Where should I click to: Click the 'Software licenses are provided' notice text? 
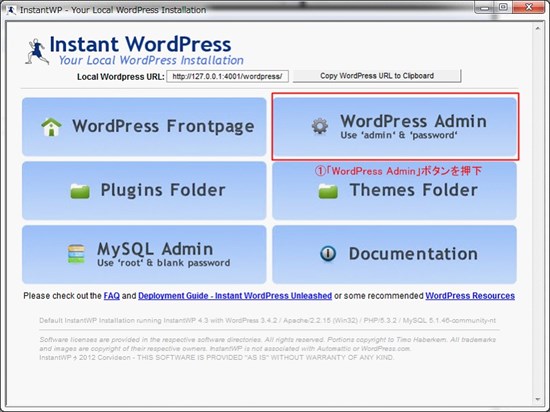pos(268,344)
